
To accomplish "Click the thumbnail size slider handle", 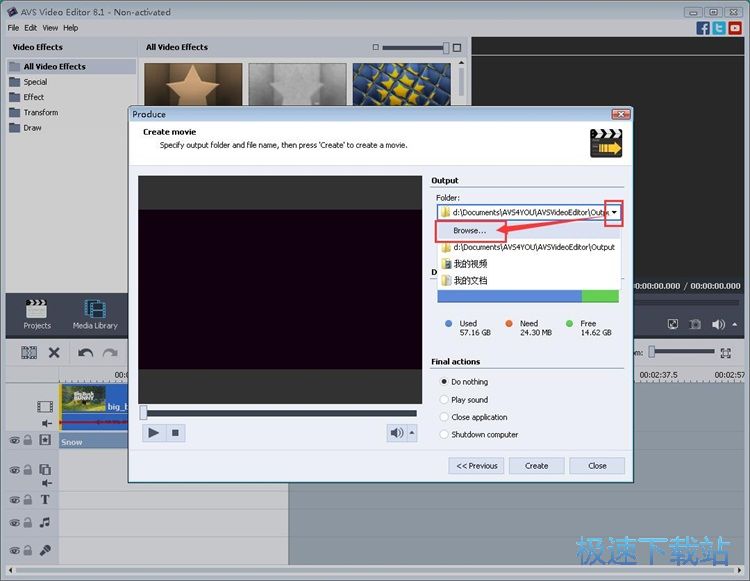I will point(446,47).
